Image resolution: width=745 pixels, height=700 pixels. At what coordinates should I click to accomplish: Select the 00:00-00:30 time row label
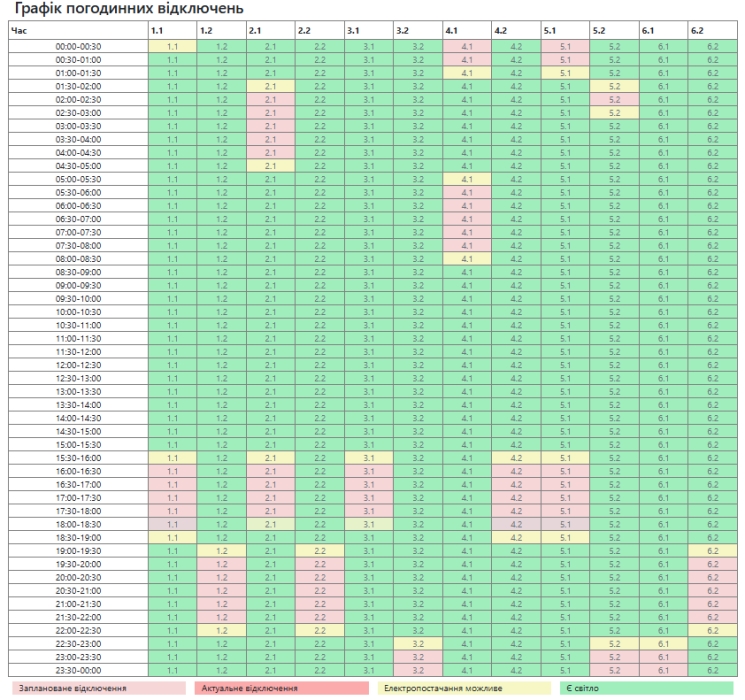click(x=75, y=46)
